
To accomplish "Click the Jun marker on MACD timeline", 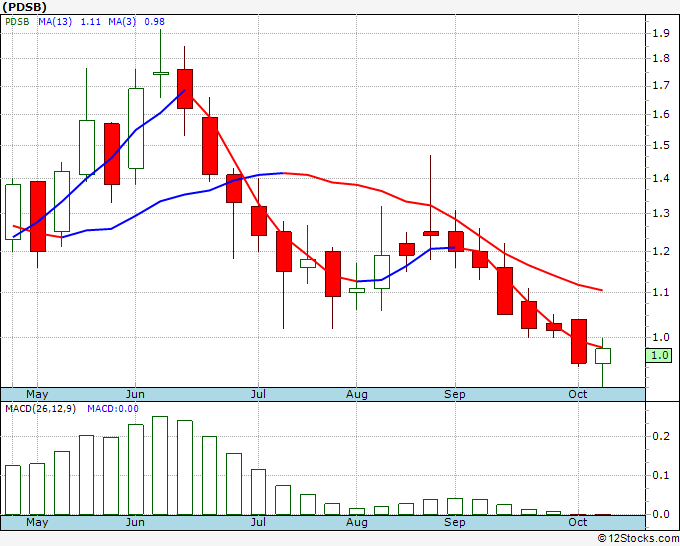I will pyautogui.click(x=135, y=522).
